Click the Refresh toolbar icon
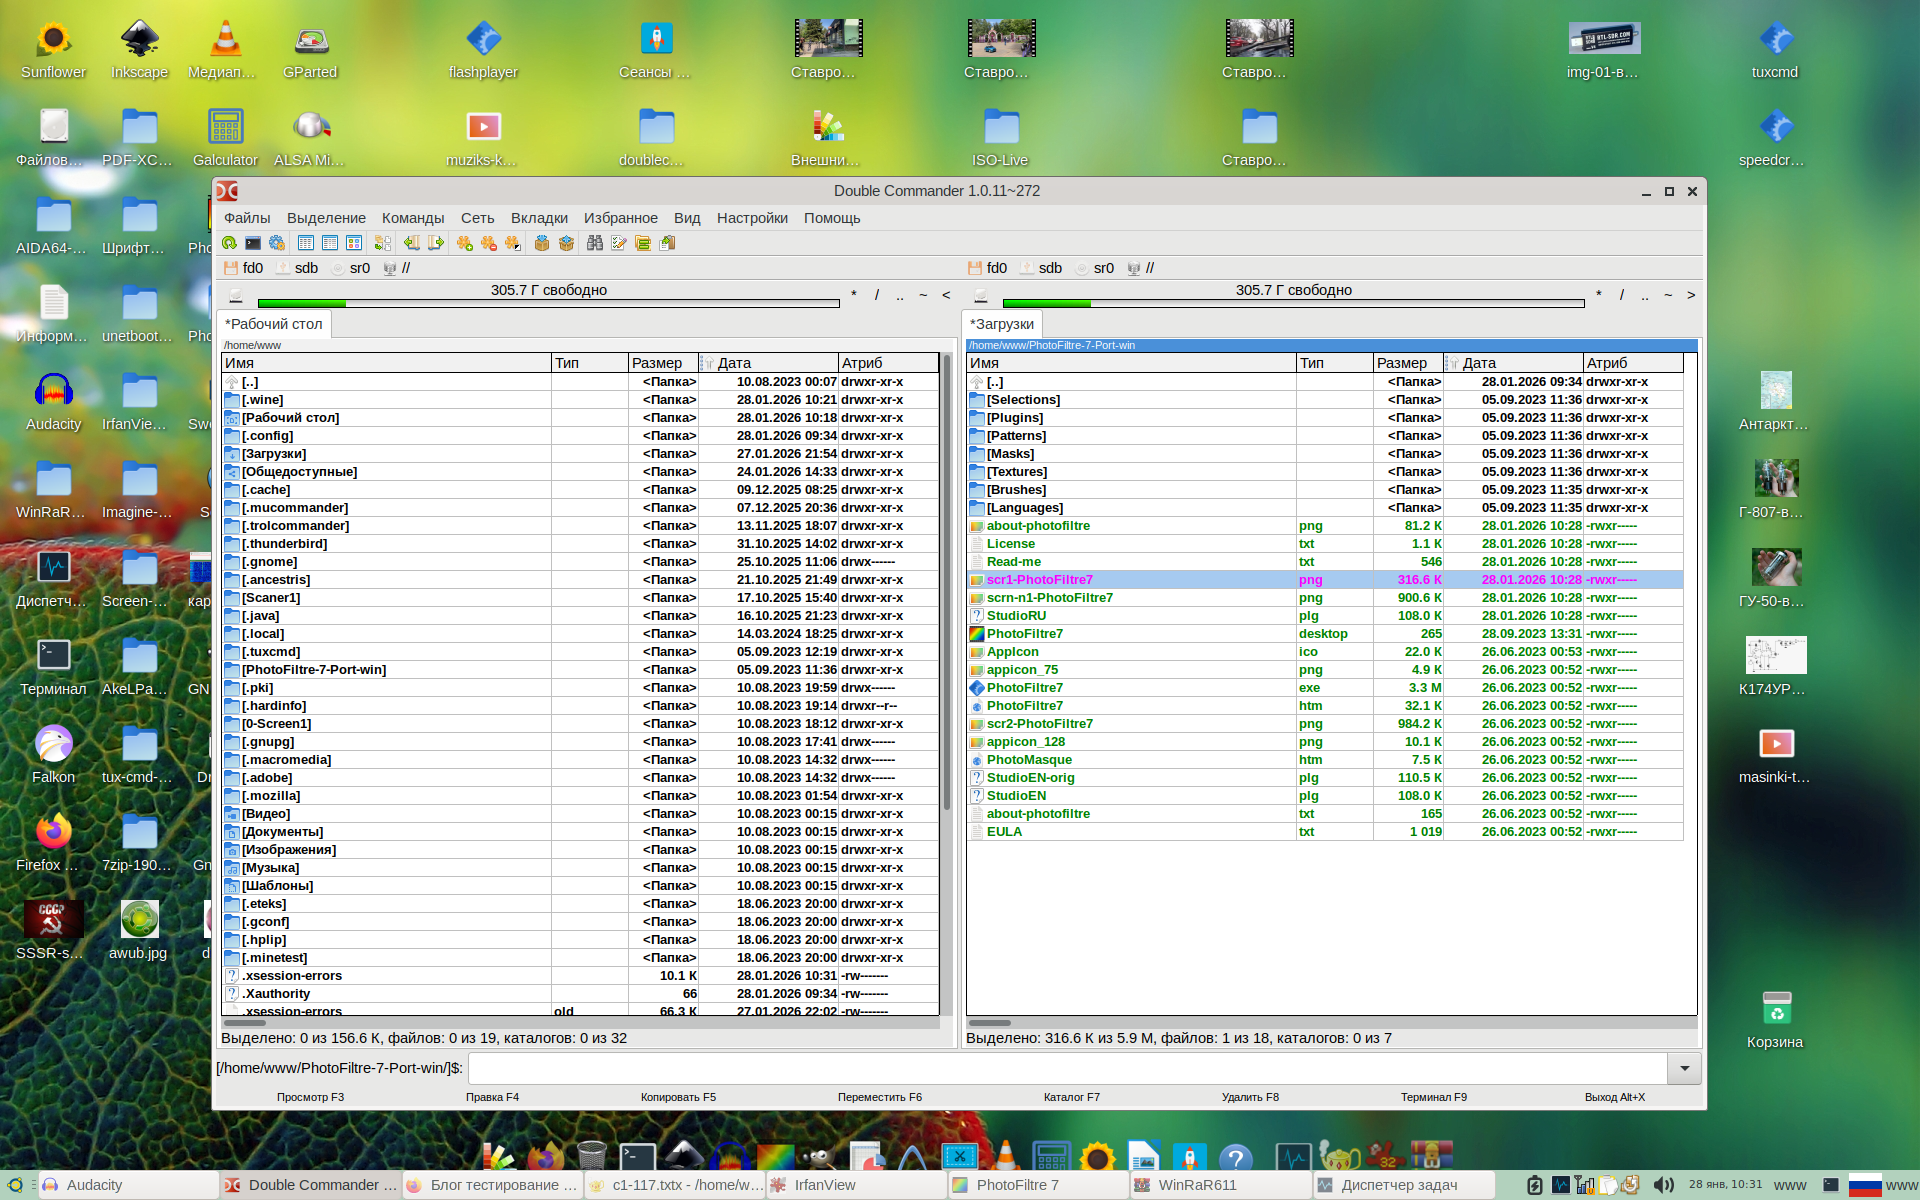The height and width of the screenshot is (1200, 1920). pyautogui.click(x=229, y=243)
